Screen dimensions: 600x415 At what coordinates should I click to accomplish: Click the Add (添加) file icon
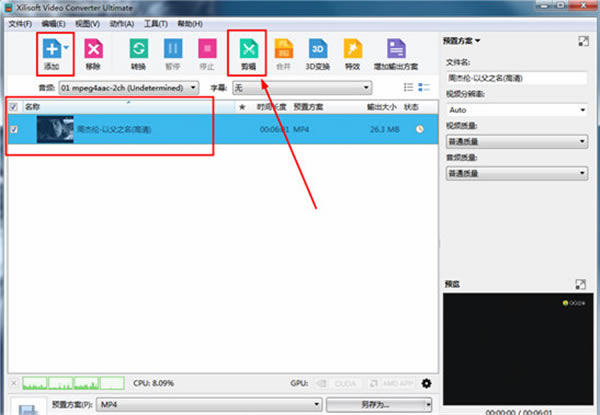[52, 49]
